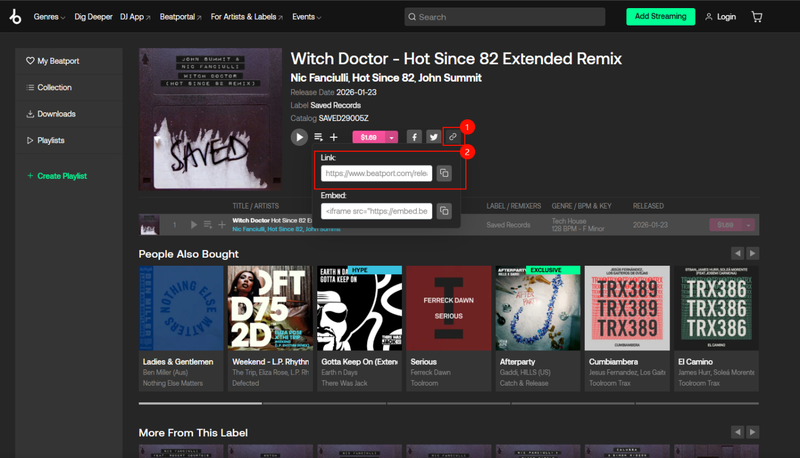Click the Embed iframe code field
The width and height of the screenshot is (800, 458).
(x=376, y=211)
